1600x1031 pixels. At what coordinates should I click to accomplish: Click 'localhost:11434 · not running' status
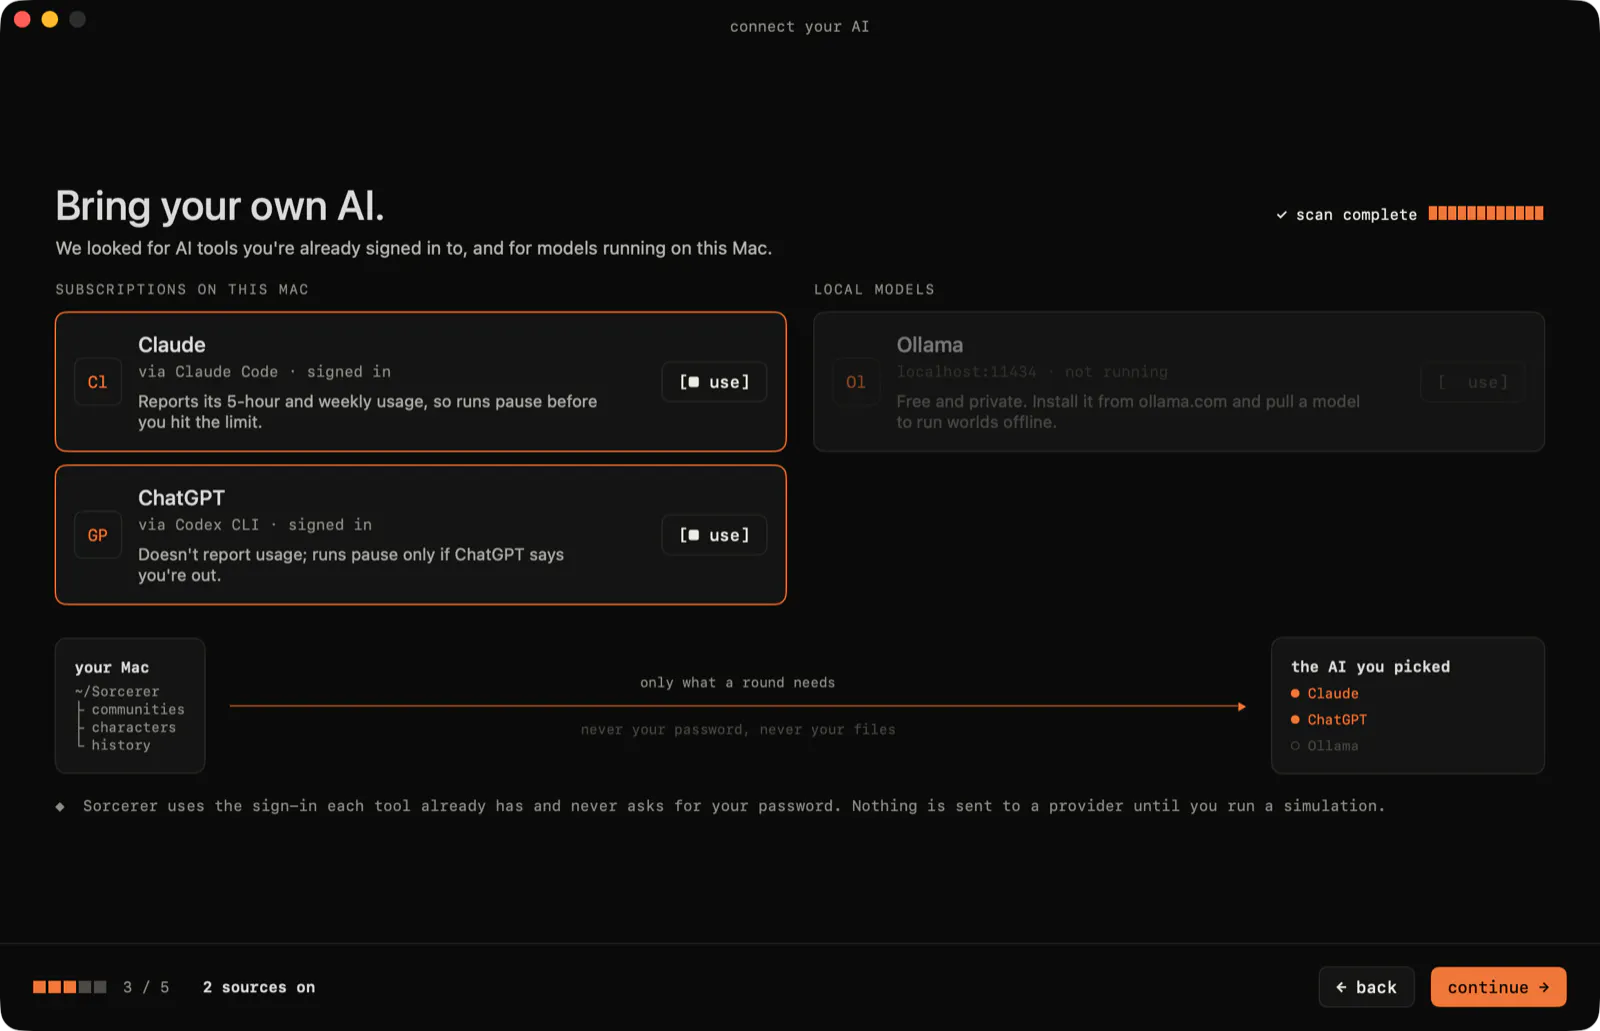pos(1032,372)
